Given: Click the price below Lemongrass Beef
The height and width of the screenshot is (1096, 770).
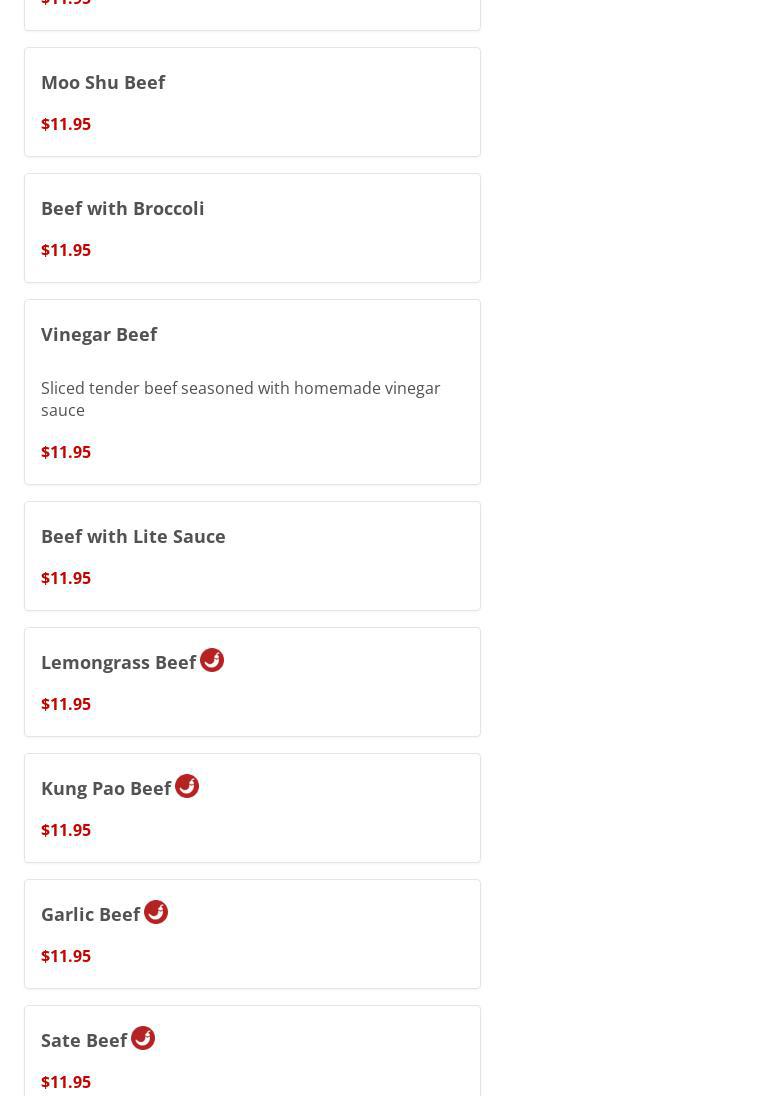Looking at the screenshot, I should tap(66, 704).
